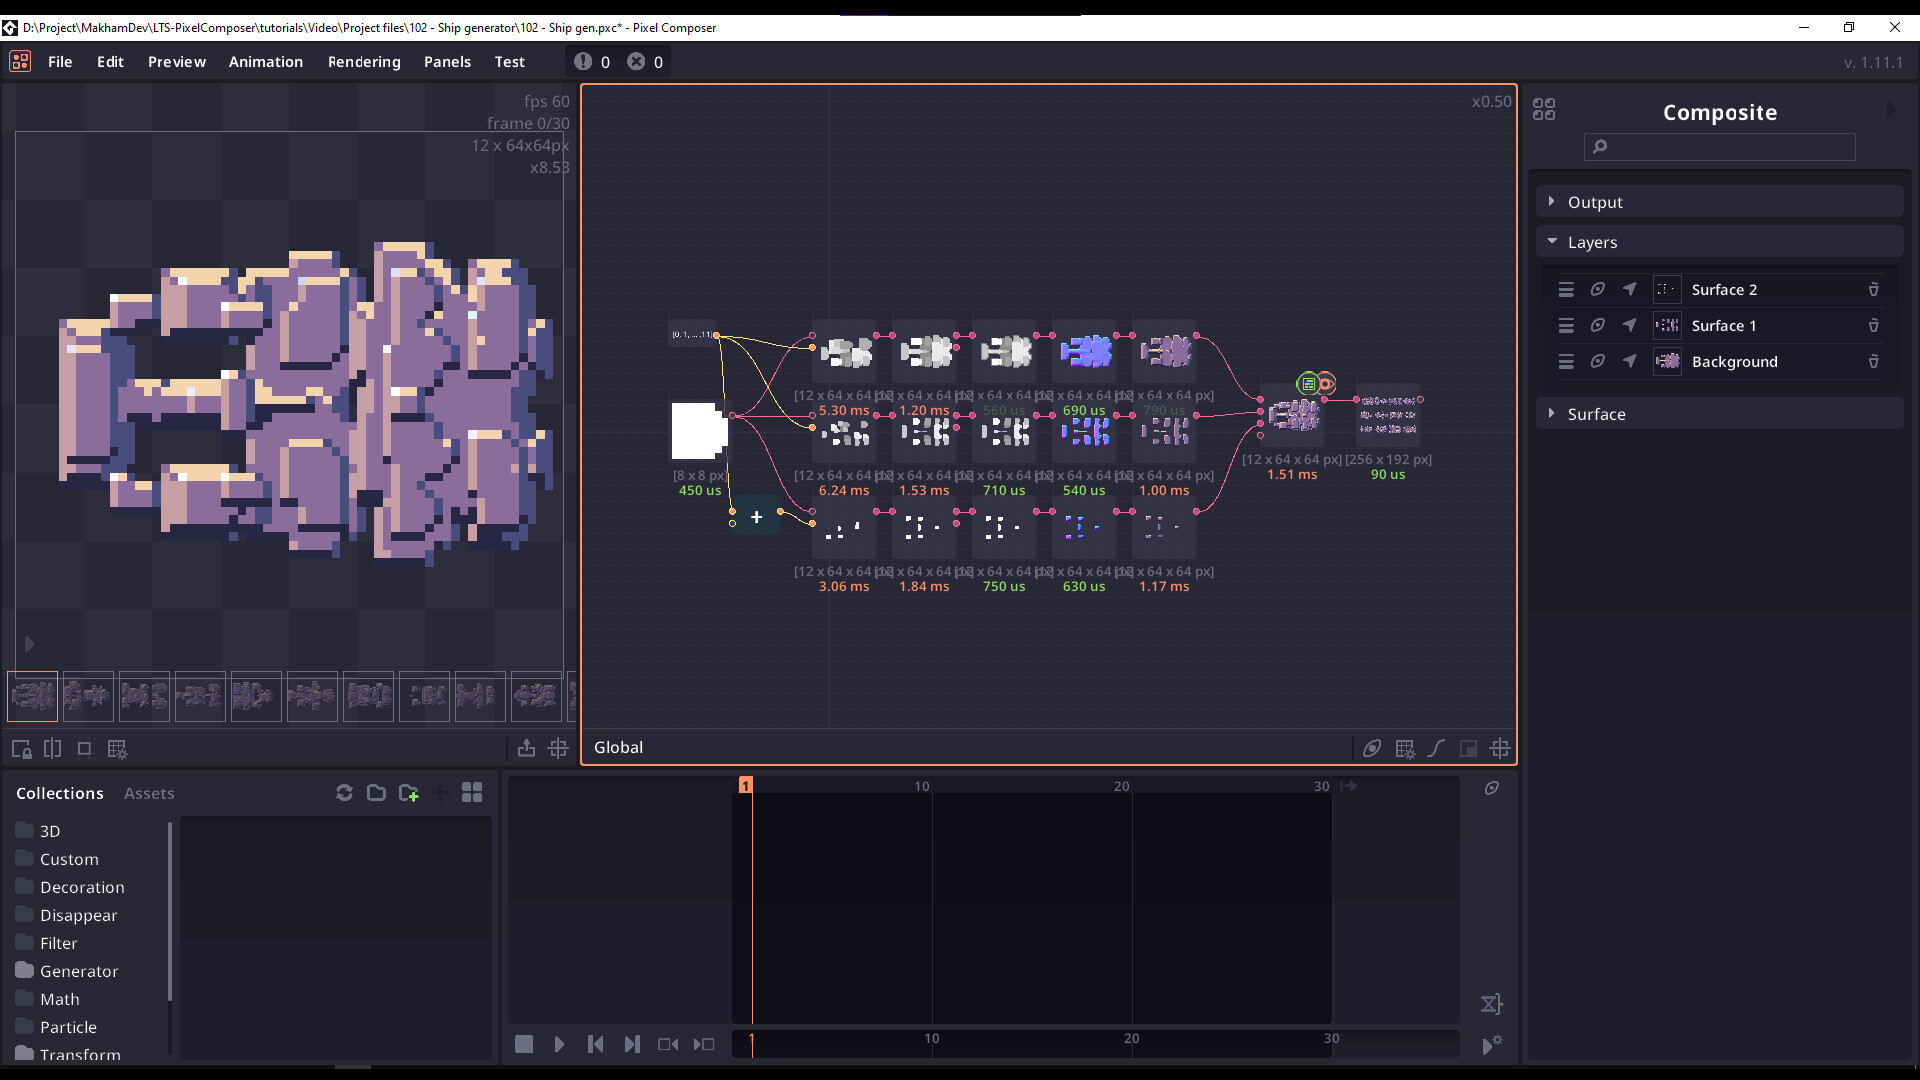The image size is (1920, 1080).
Task: Open the Rendering menu in menu bar
Action: coord(364,61)
